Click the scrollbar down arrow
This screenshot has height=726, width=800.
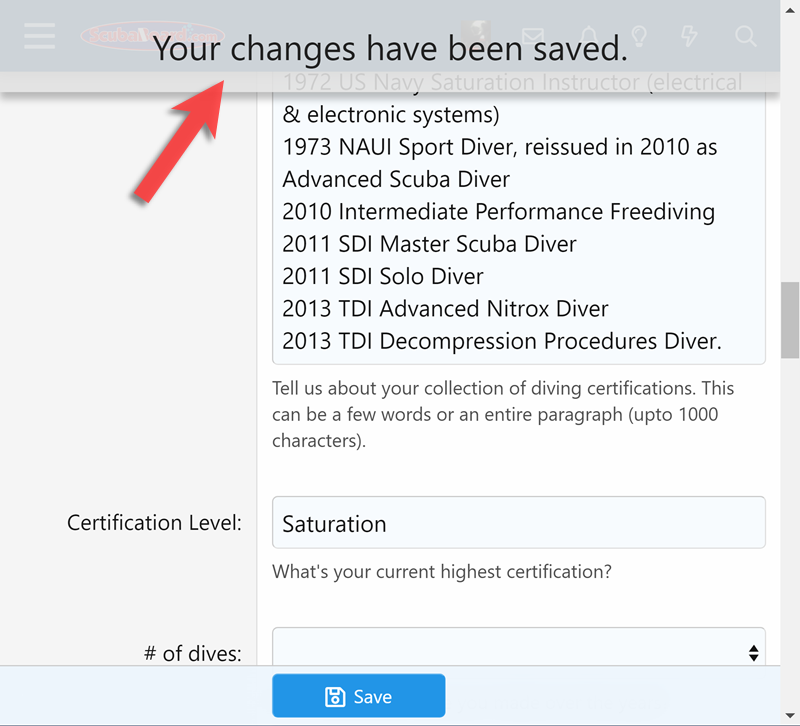point(790,716)
